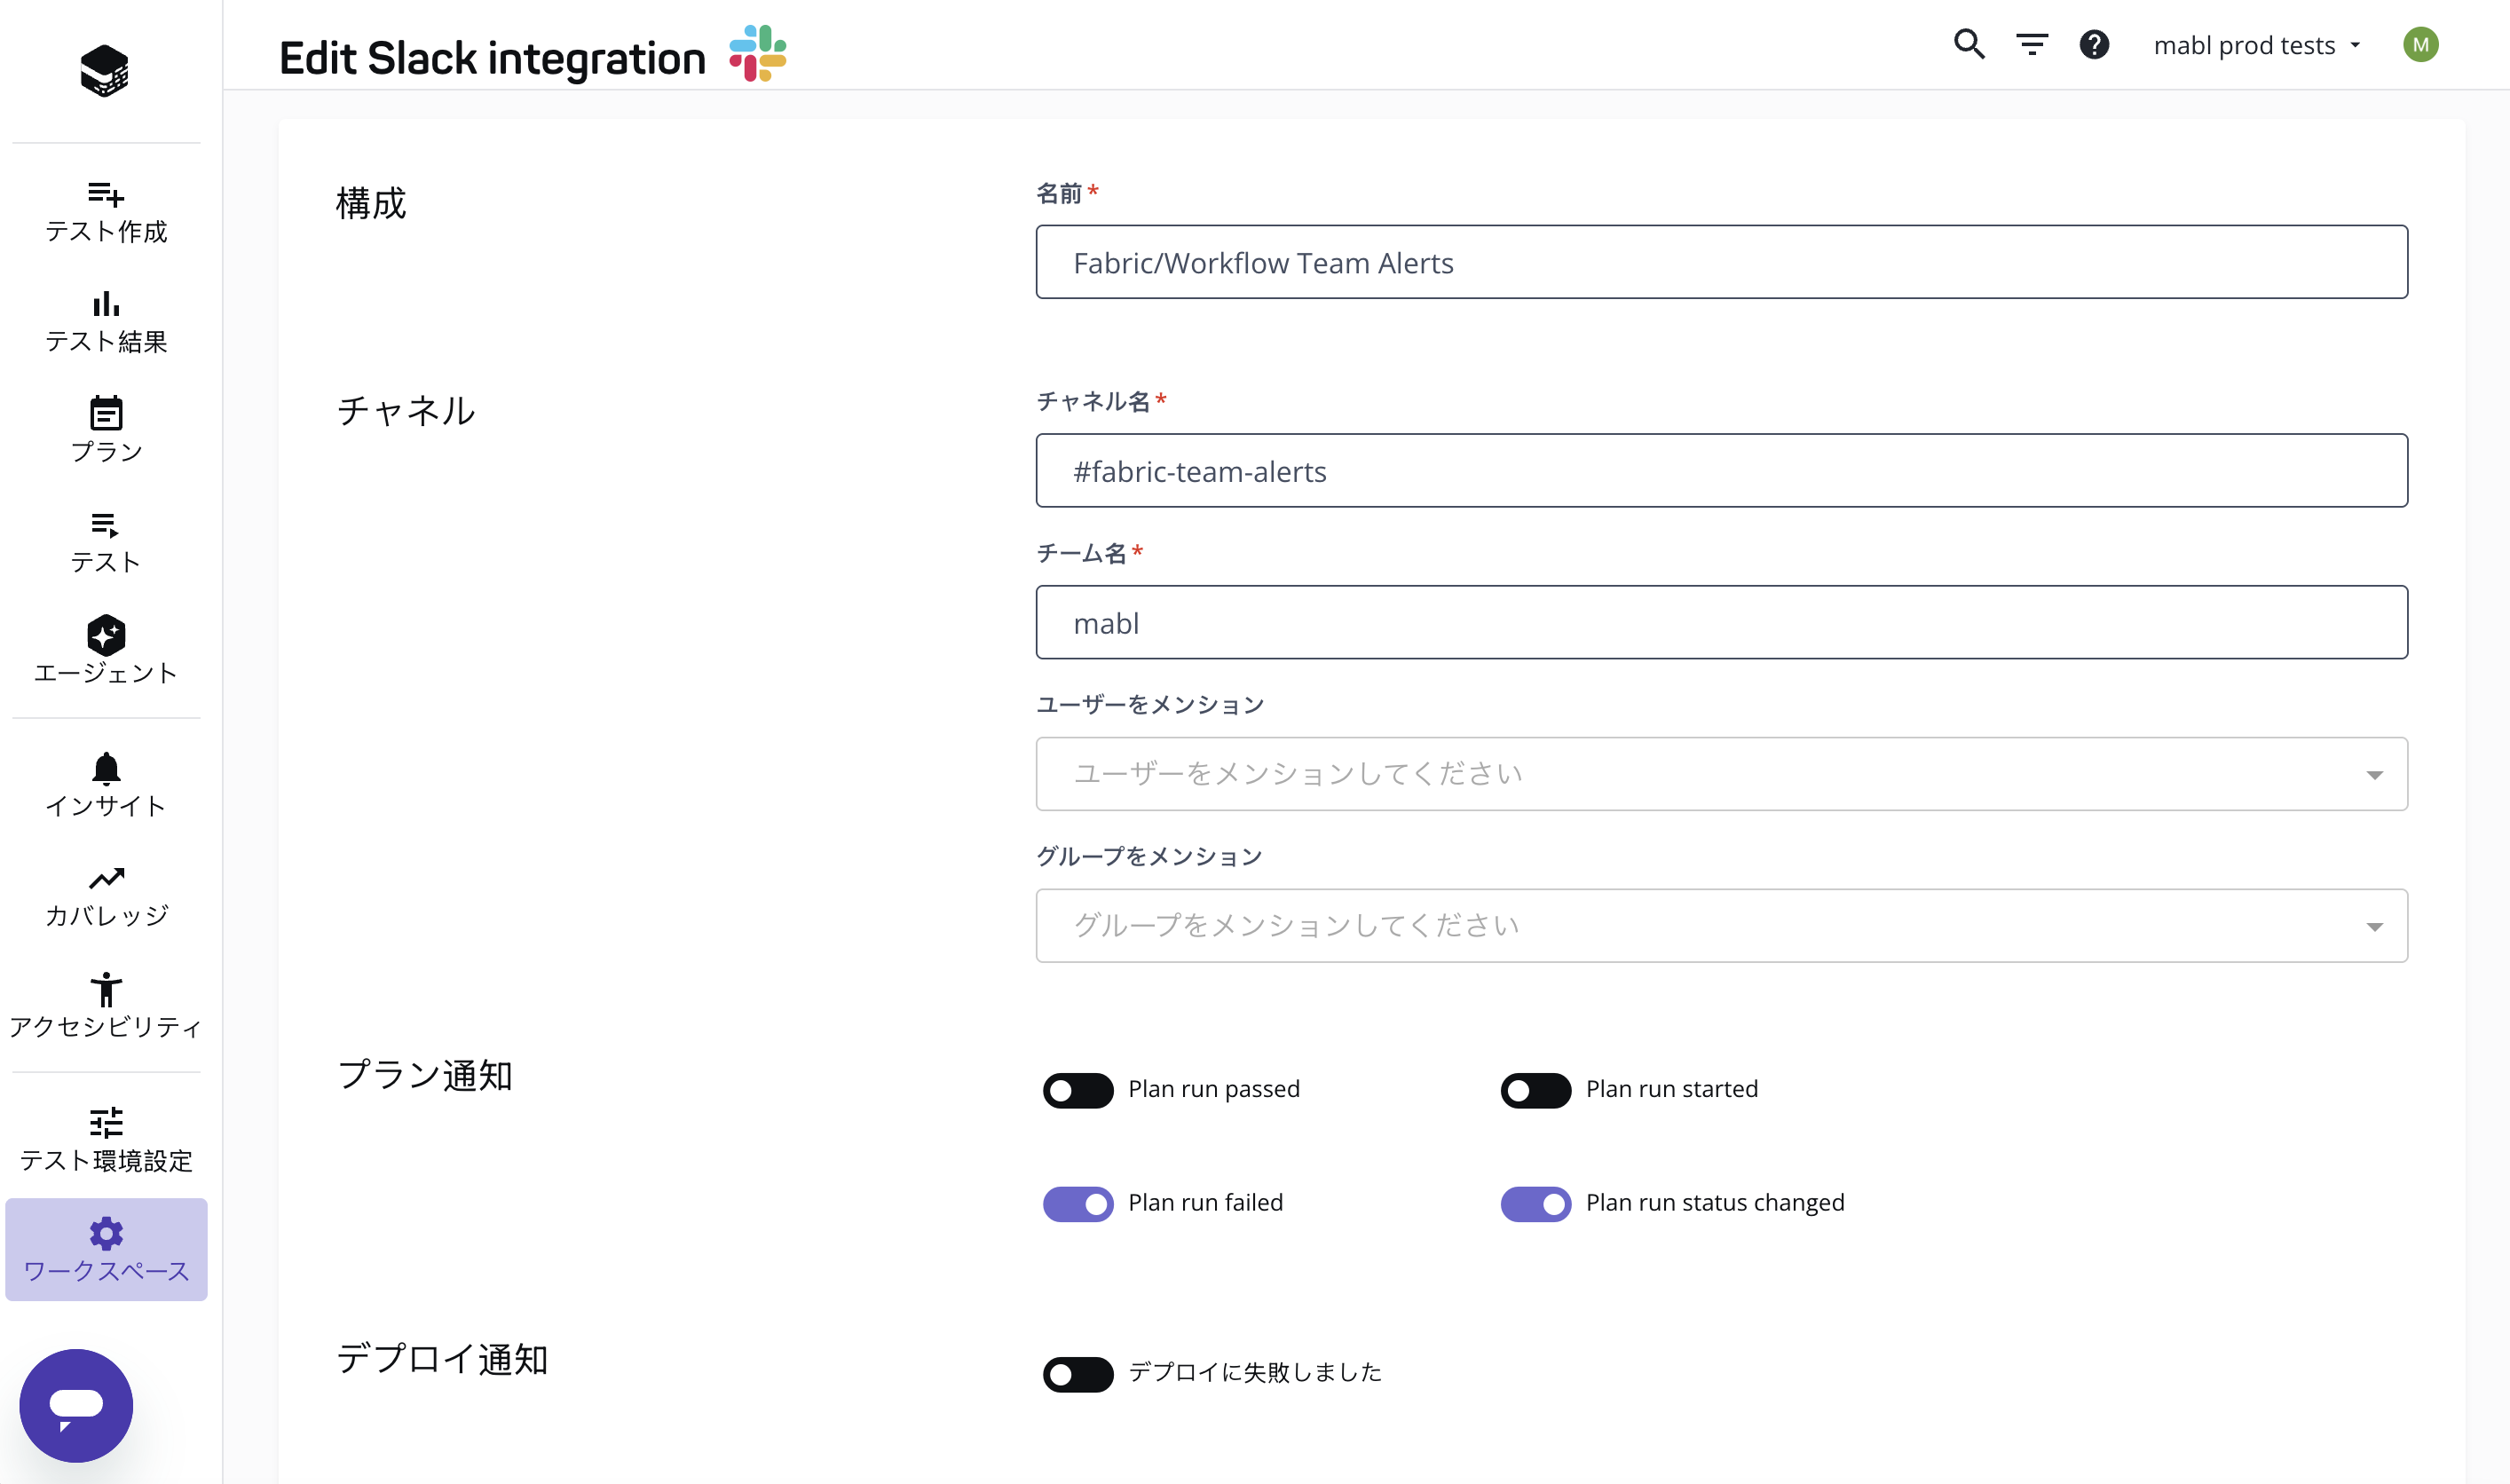This screenshot has height=1484, width=2510.
Task: Click the チーム名 input field
Action: (x=1721, y=622)
